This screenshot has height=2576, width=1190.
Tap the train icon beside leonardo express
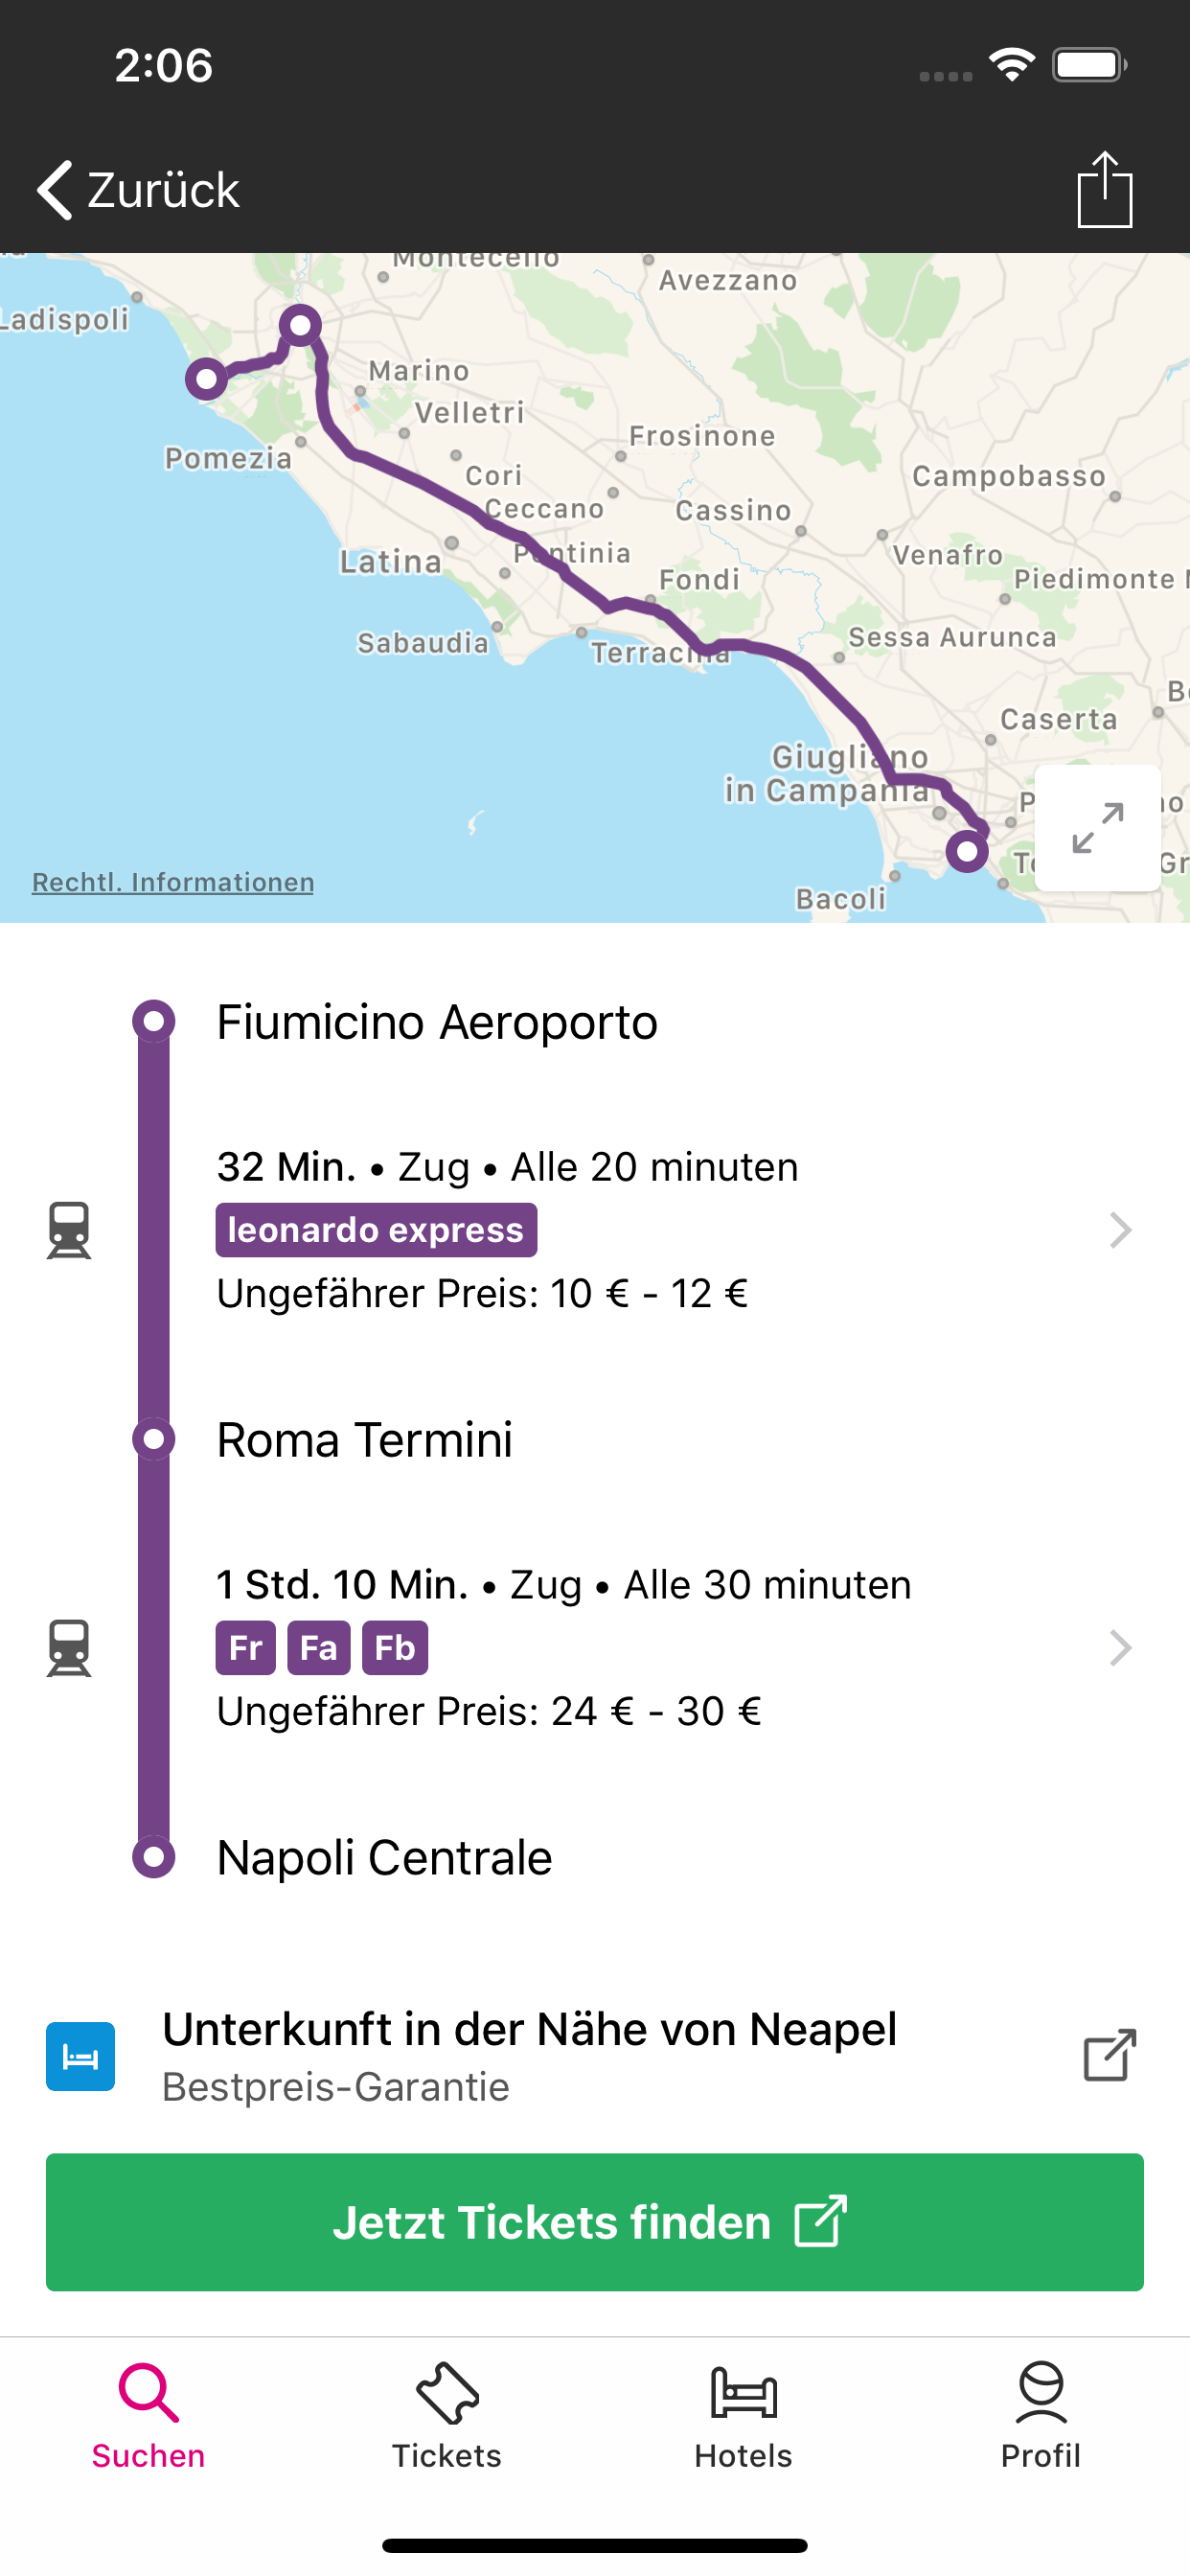pyautogui.click(x=69, y=1229)
